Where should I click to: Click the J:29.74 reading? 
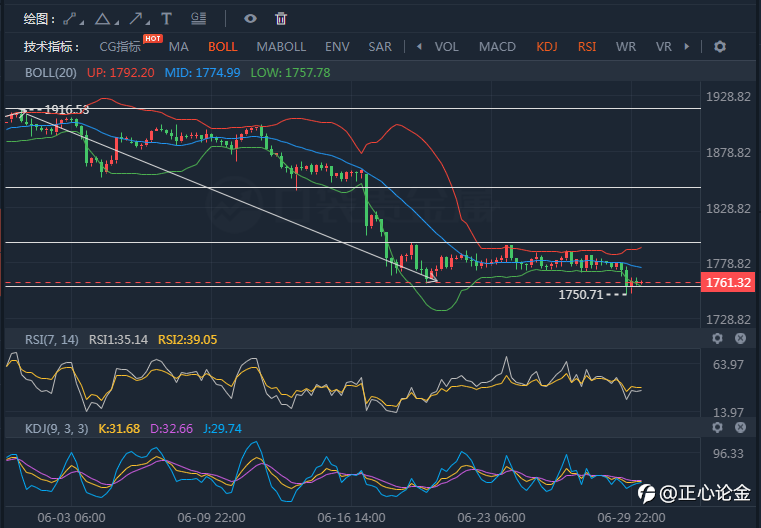tap(222, 429)
